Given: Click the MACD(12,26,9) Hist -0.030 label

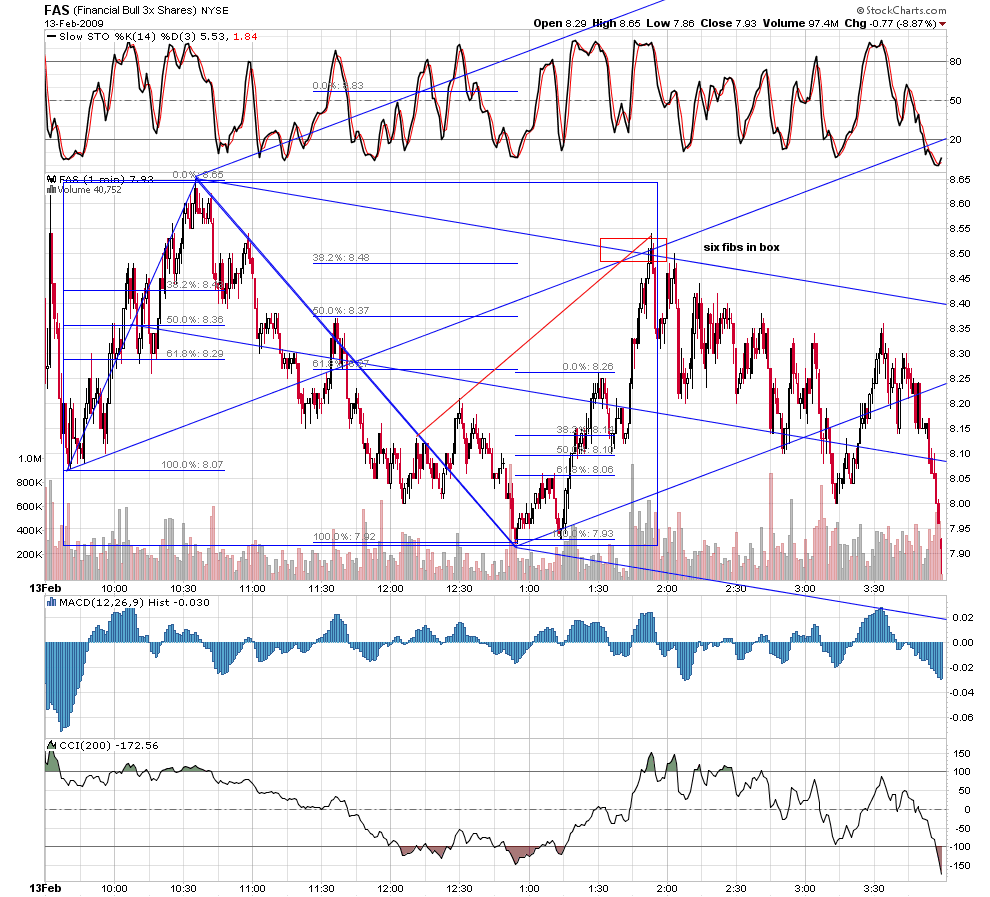Looking at the screenshot, I should [134, 602].
